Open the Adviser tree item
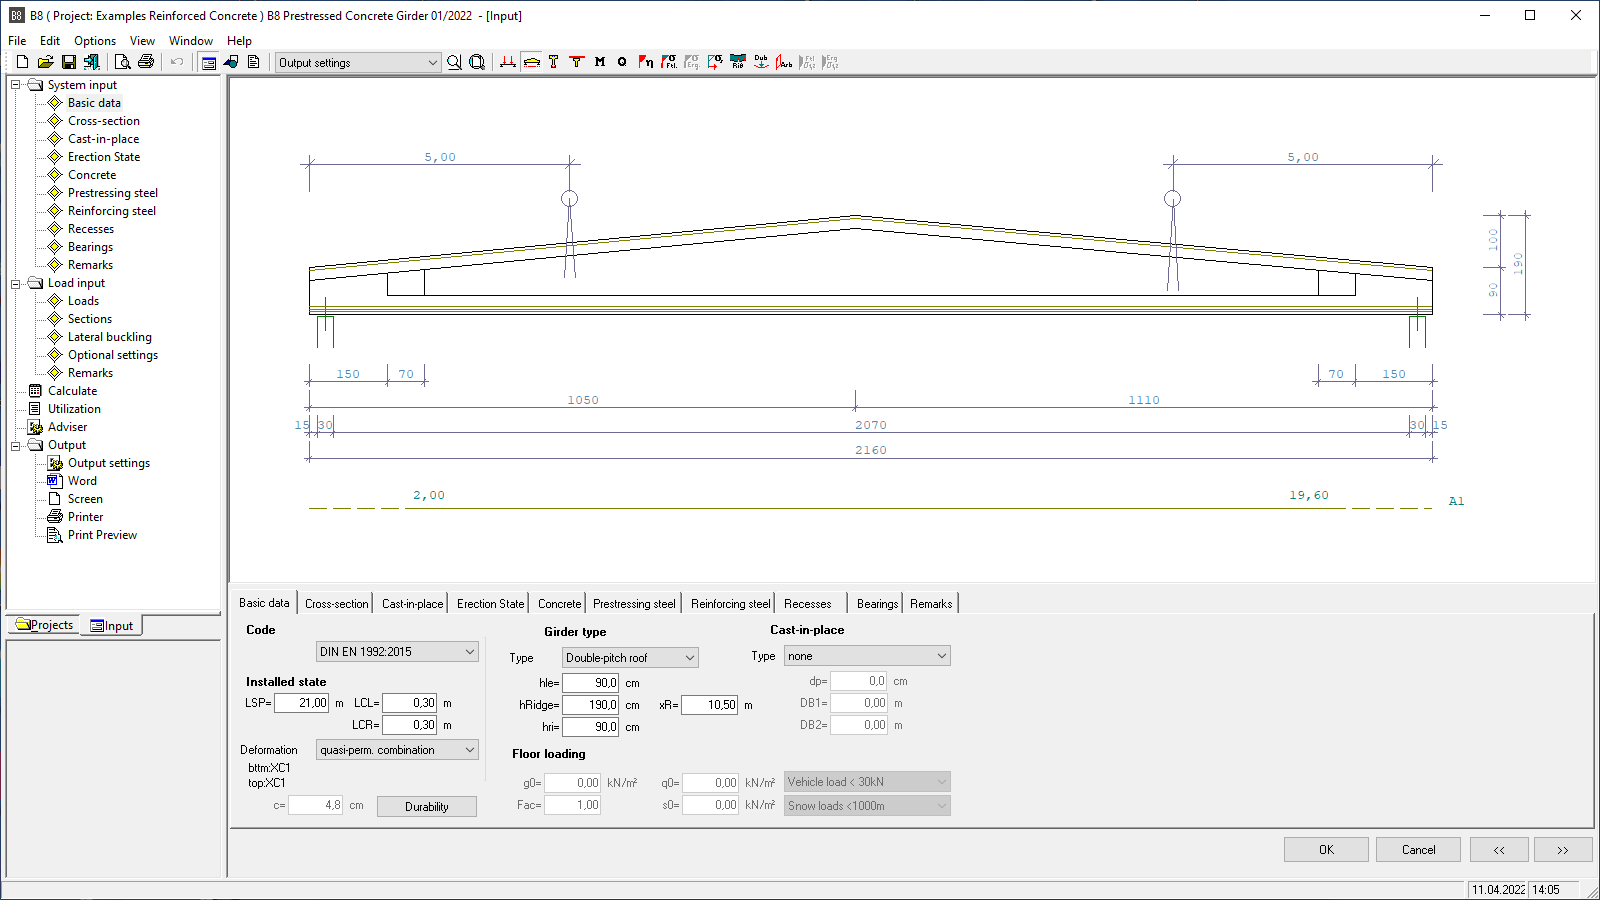 pyautogui.click(x=67, y=427)
